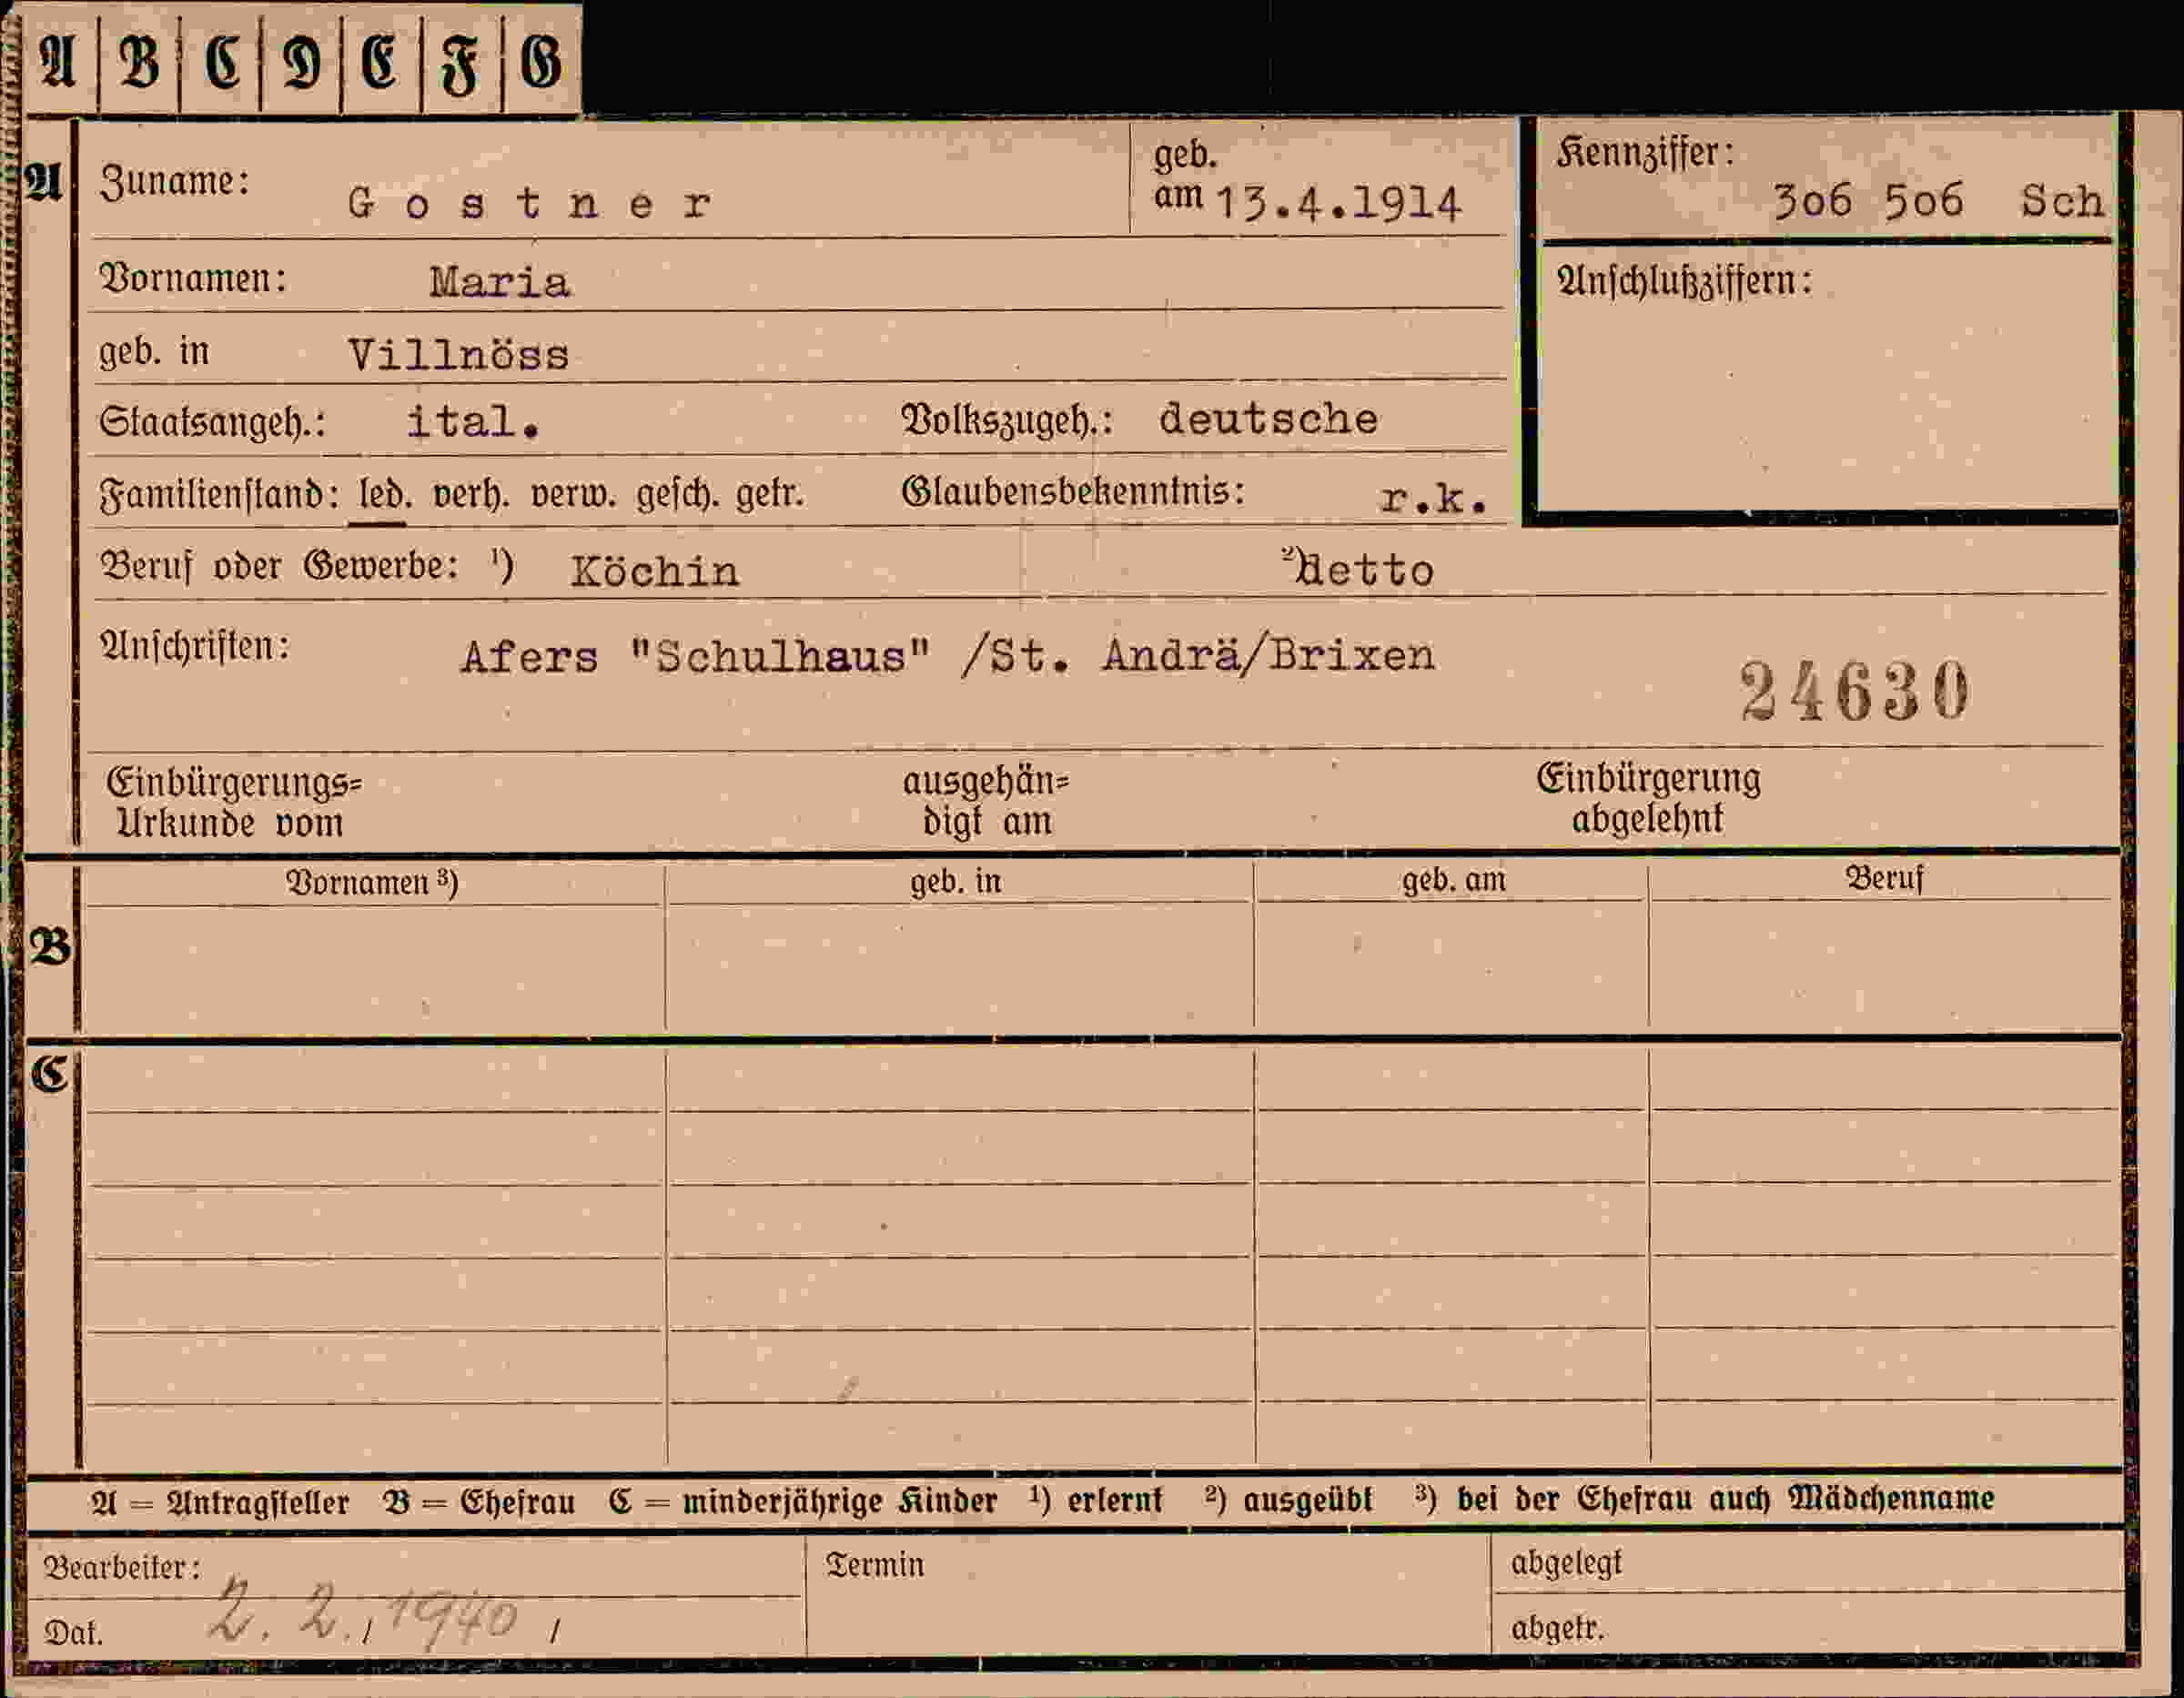Image resolution: width=2184 pixels, height=1698 pixels.
Task: Click the 'Dat.' label
Action: pyautogui.click(x=73, y=1633)
